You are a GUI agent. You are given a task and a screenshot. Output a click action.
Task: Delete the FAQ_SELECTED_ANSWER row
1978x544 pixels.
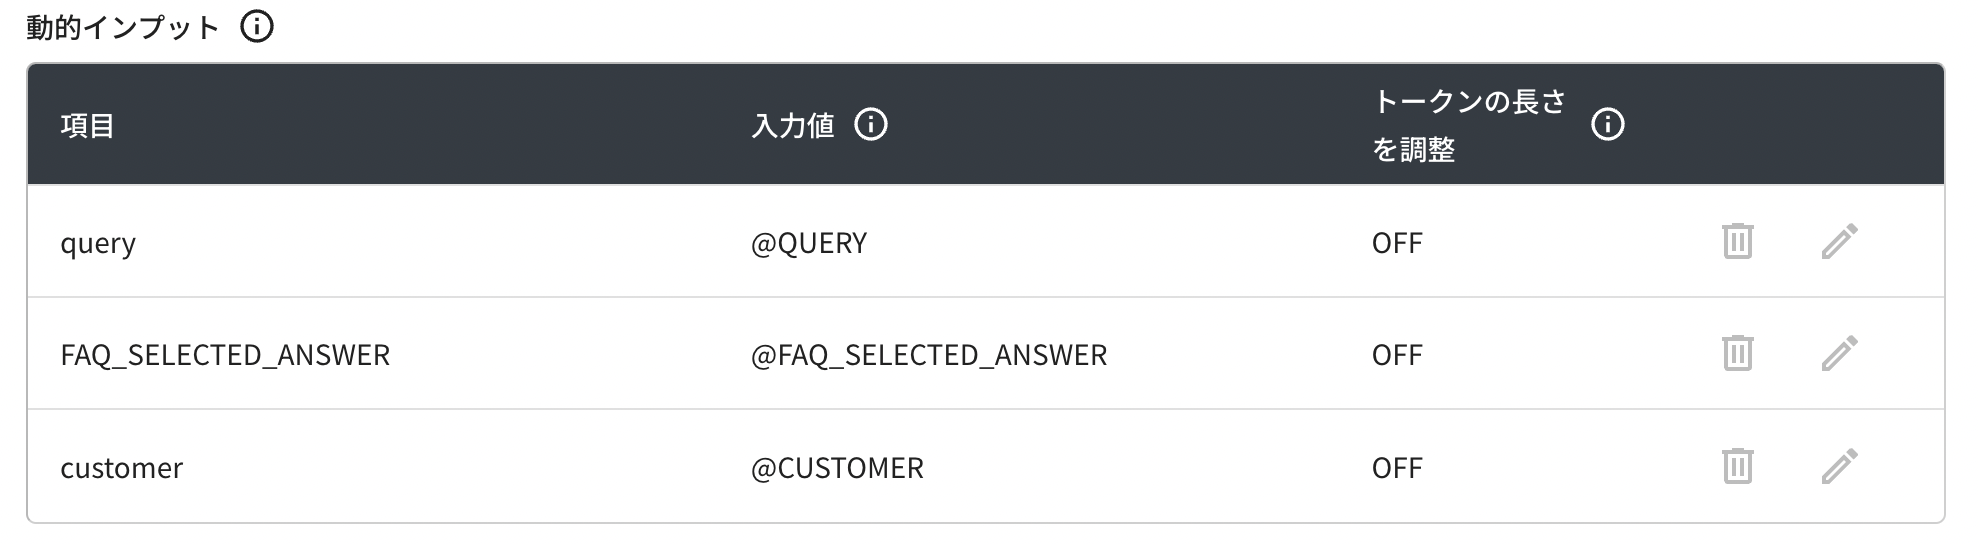coord(1737,353)
